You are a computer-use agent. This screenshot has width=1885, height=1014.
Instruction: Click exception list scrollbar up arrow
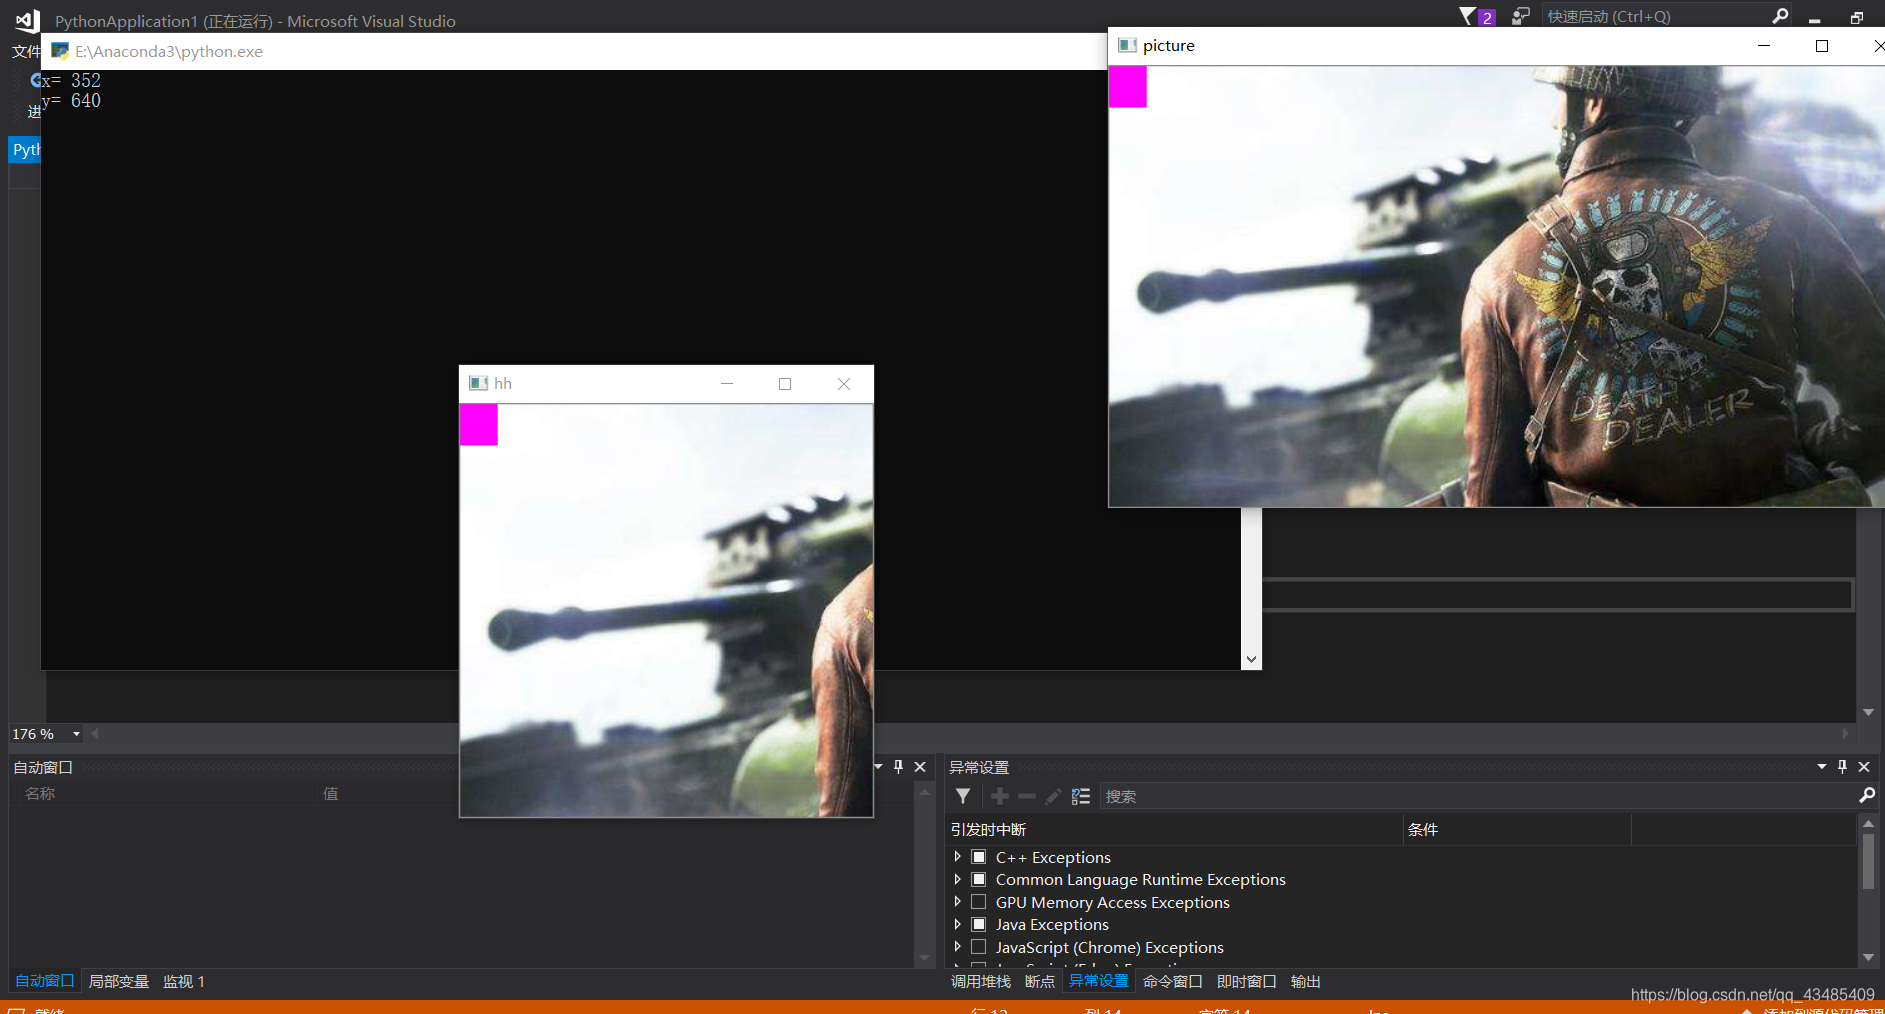click(x=1868, y=823)
